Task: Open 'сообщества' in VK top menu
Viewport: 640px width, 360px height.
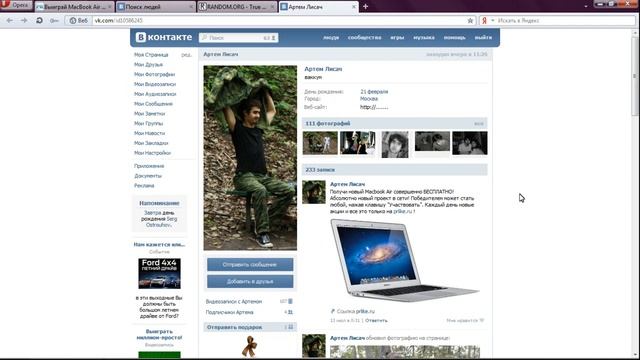Action: 364,38
